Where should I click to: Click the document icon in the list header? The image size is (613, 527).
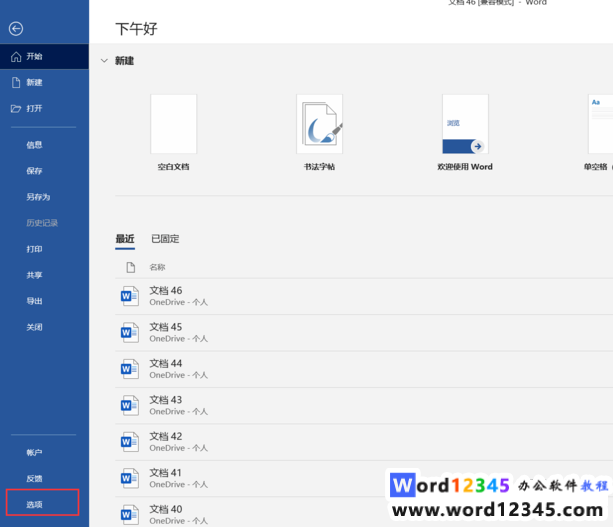pos(131,267)
